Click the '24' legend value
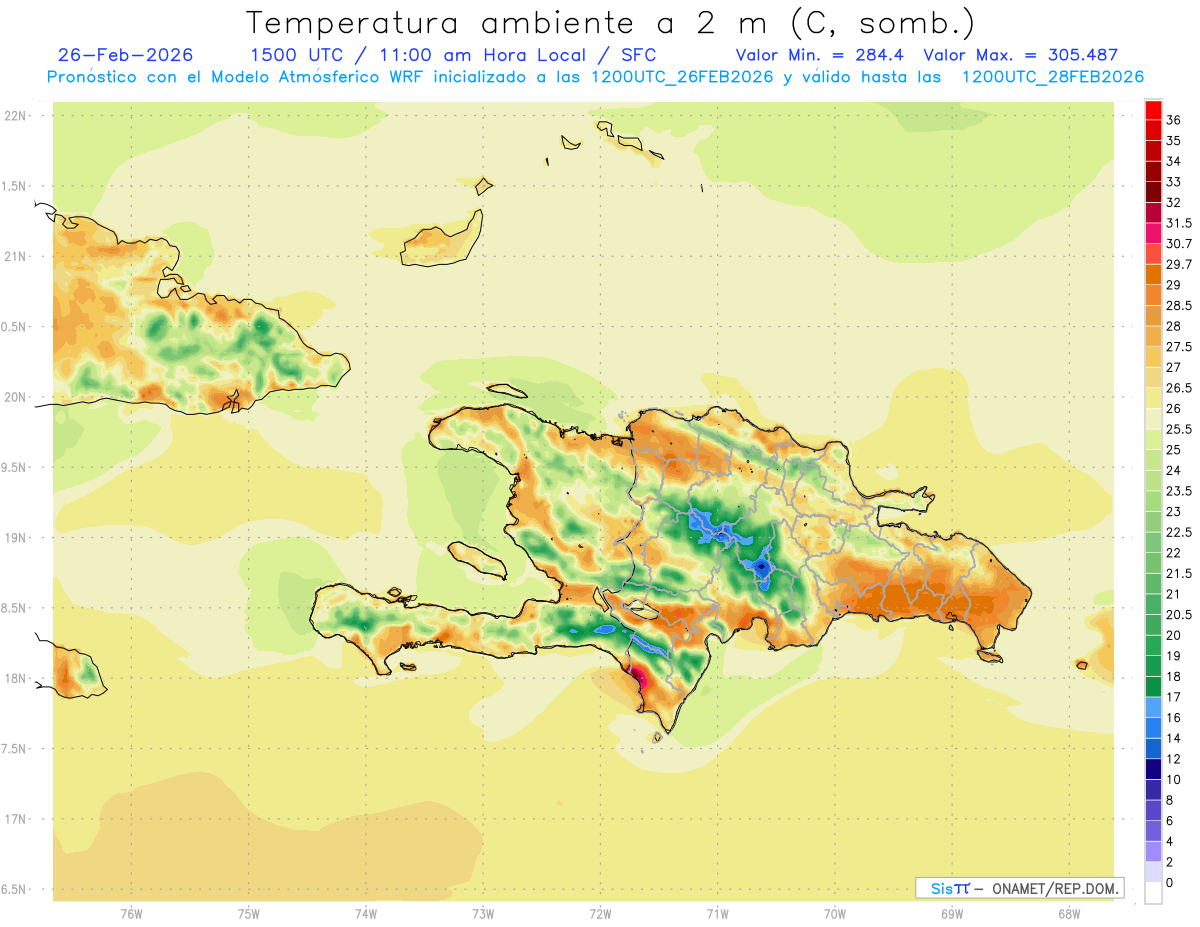 point(1173,470)
